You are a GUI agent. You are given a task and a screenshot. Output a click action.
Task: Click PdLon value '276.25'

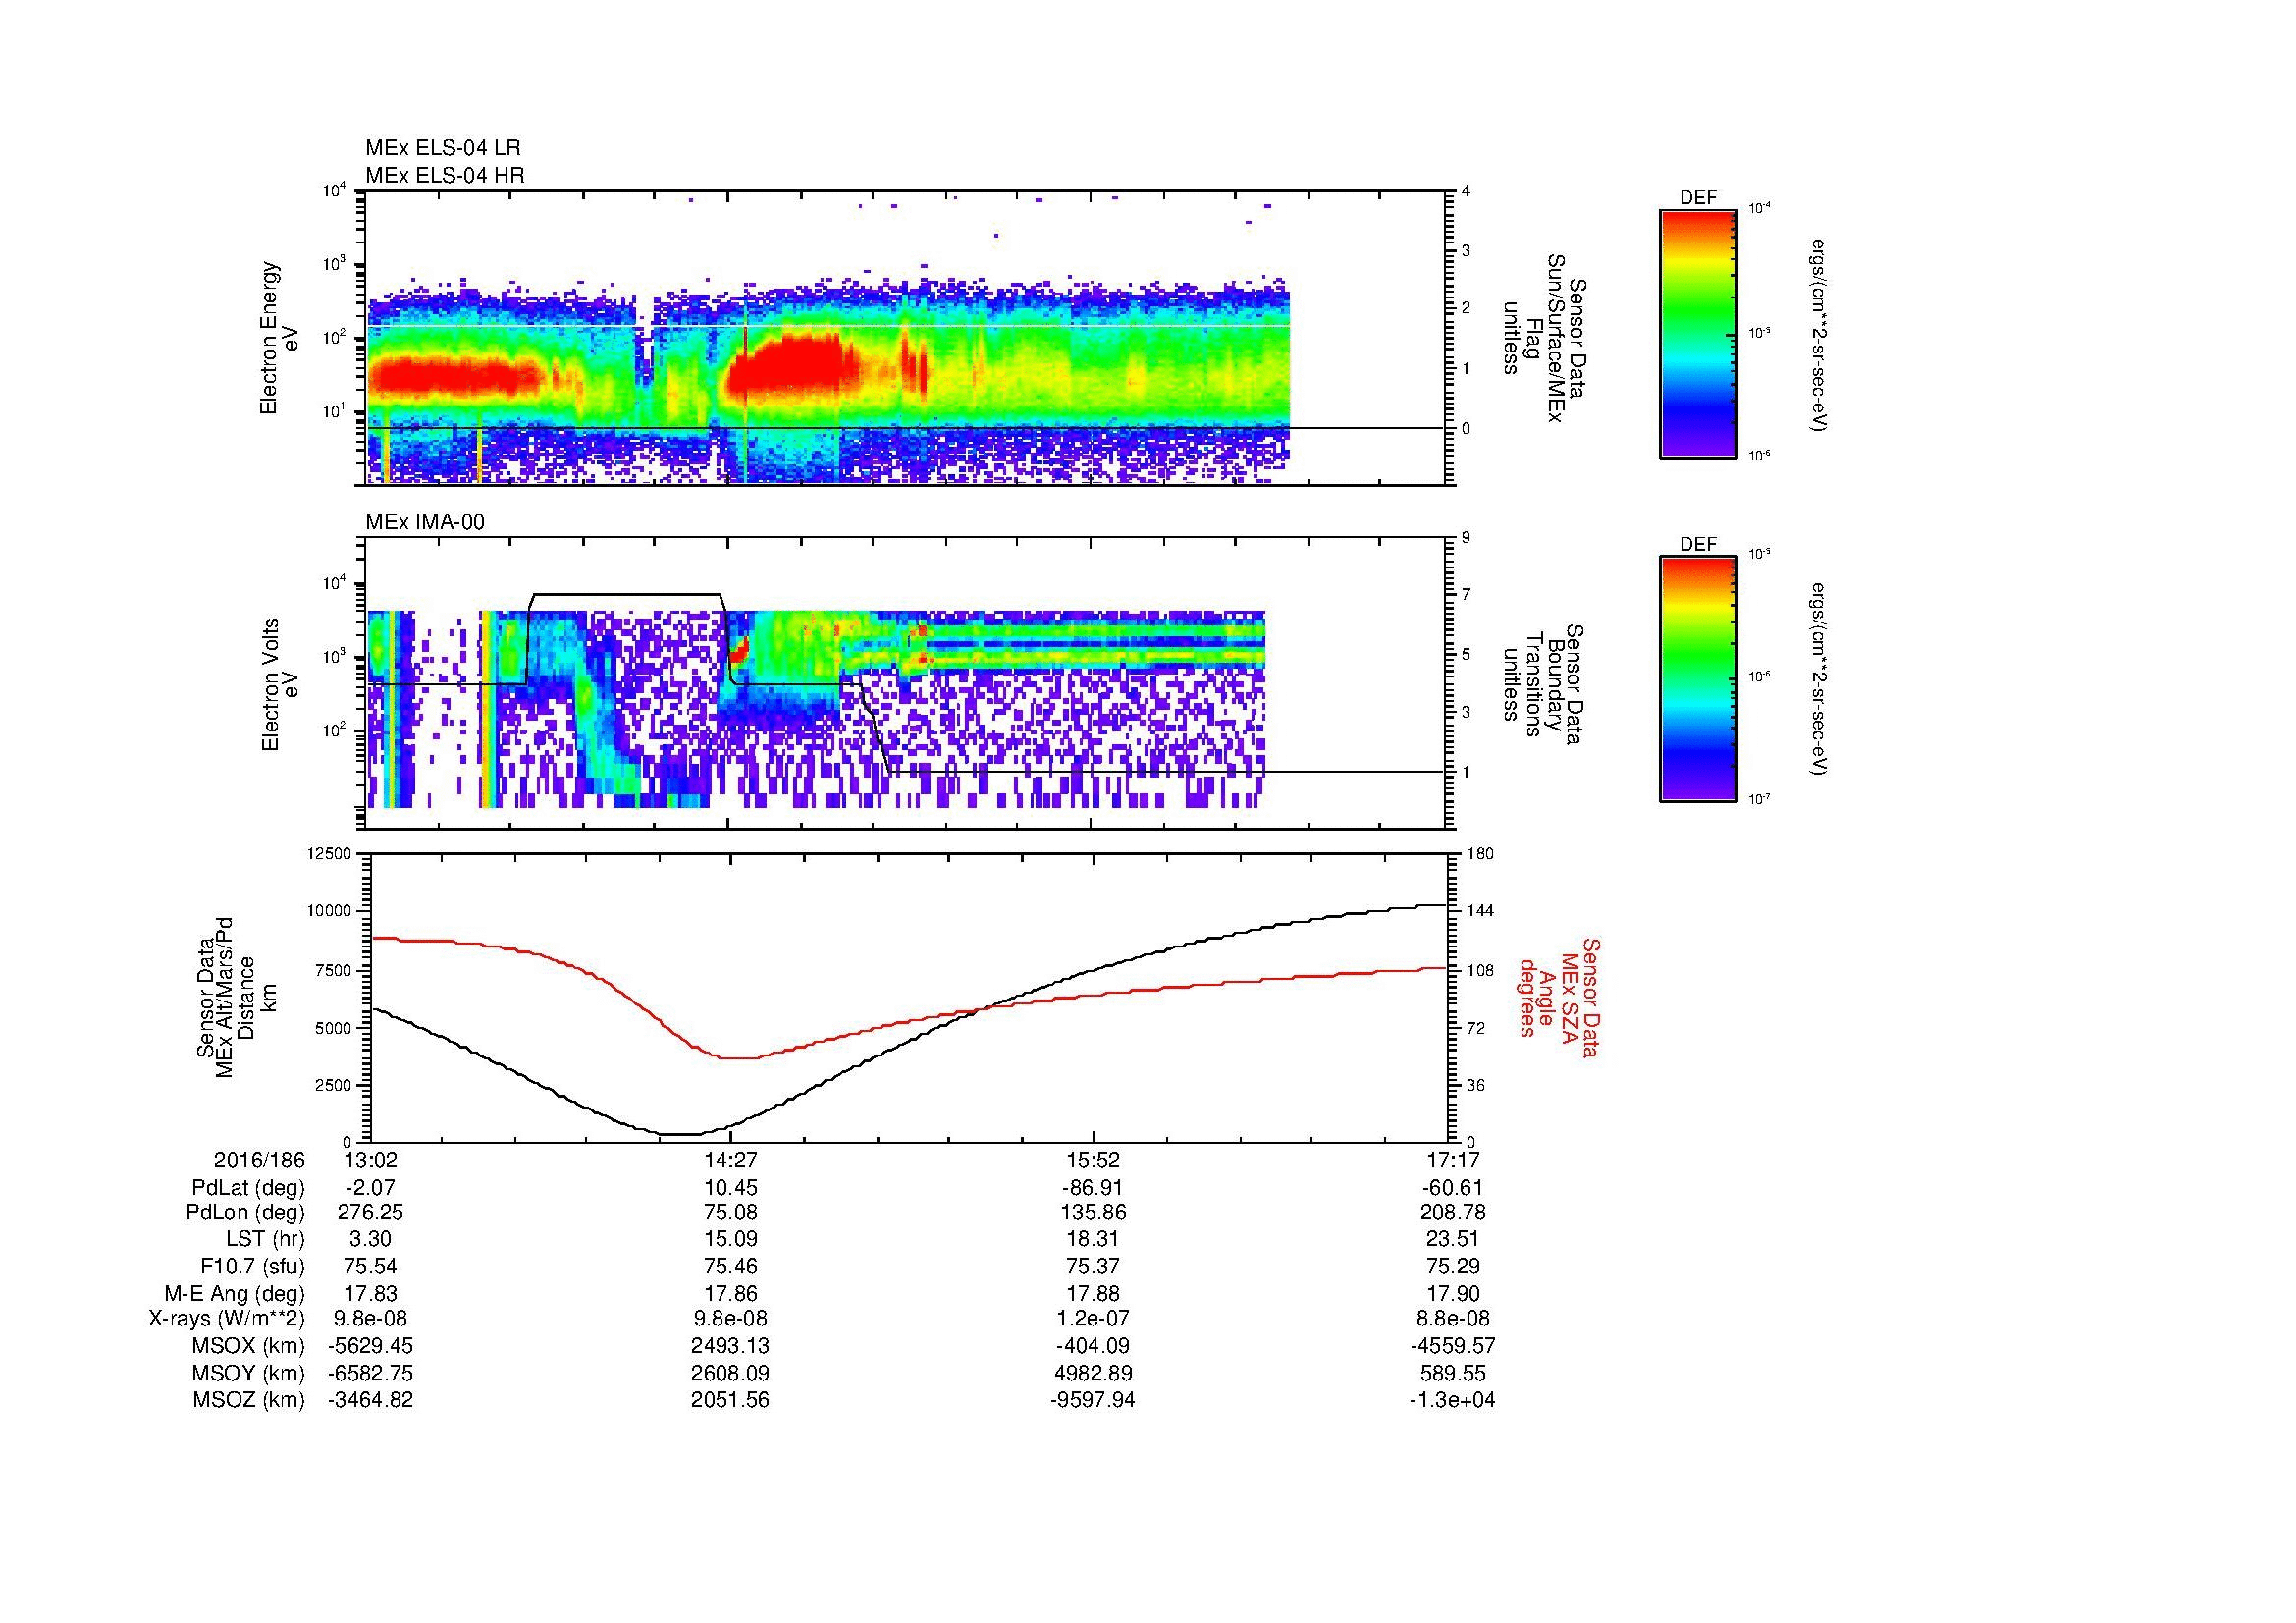(371, 1213)
